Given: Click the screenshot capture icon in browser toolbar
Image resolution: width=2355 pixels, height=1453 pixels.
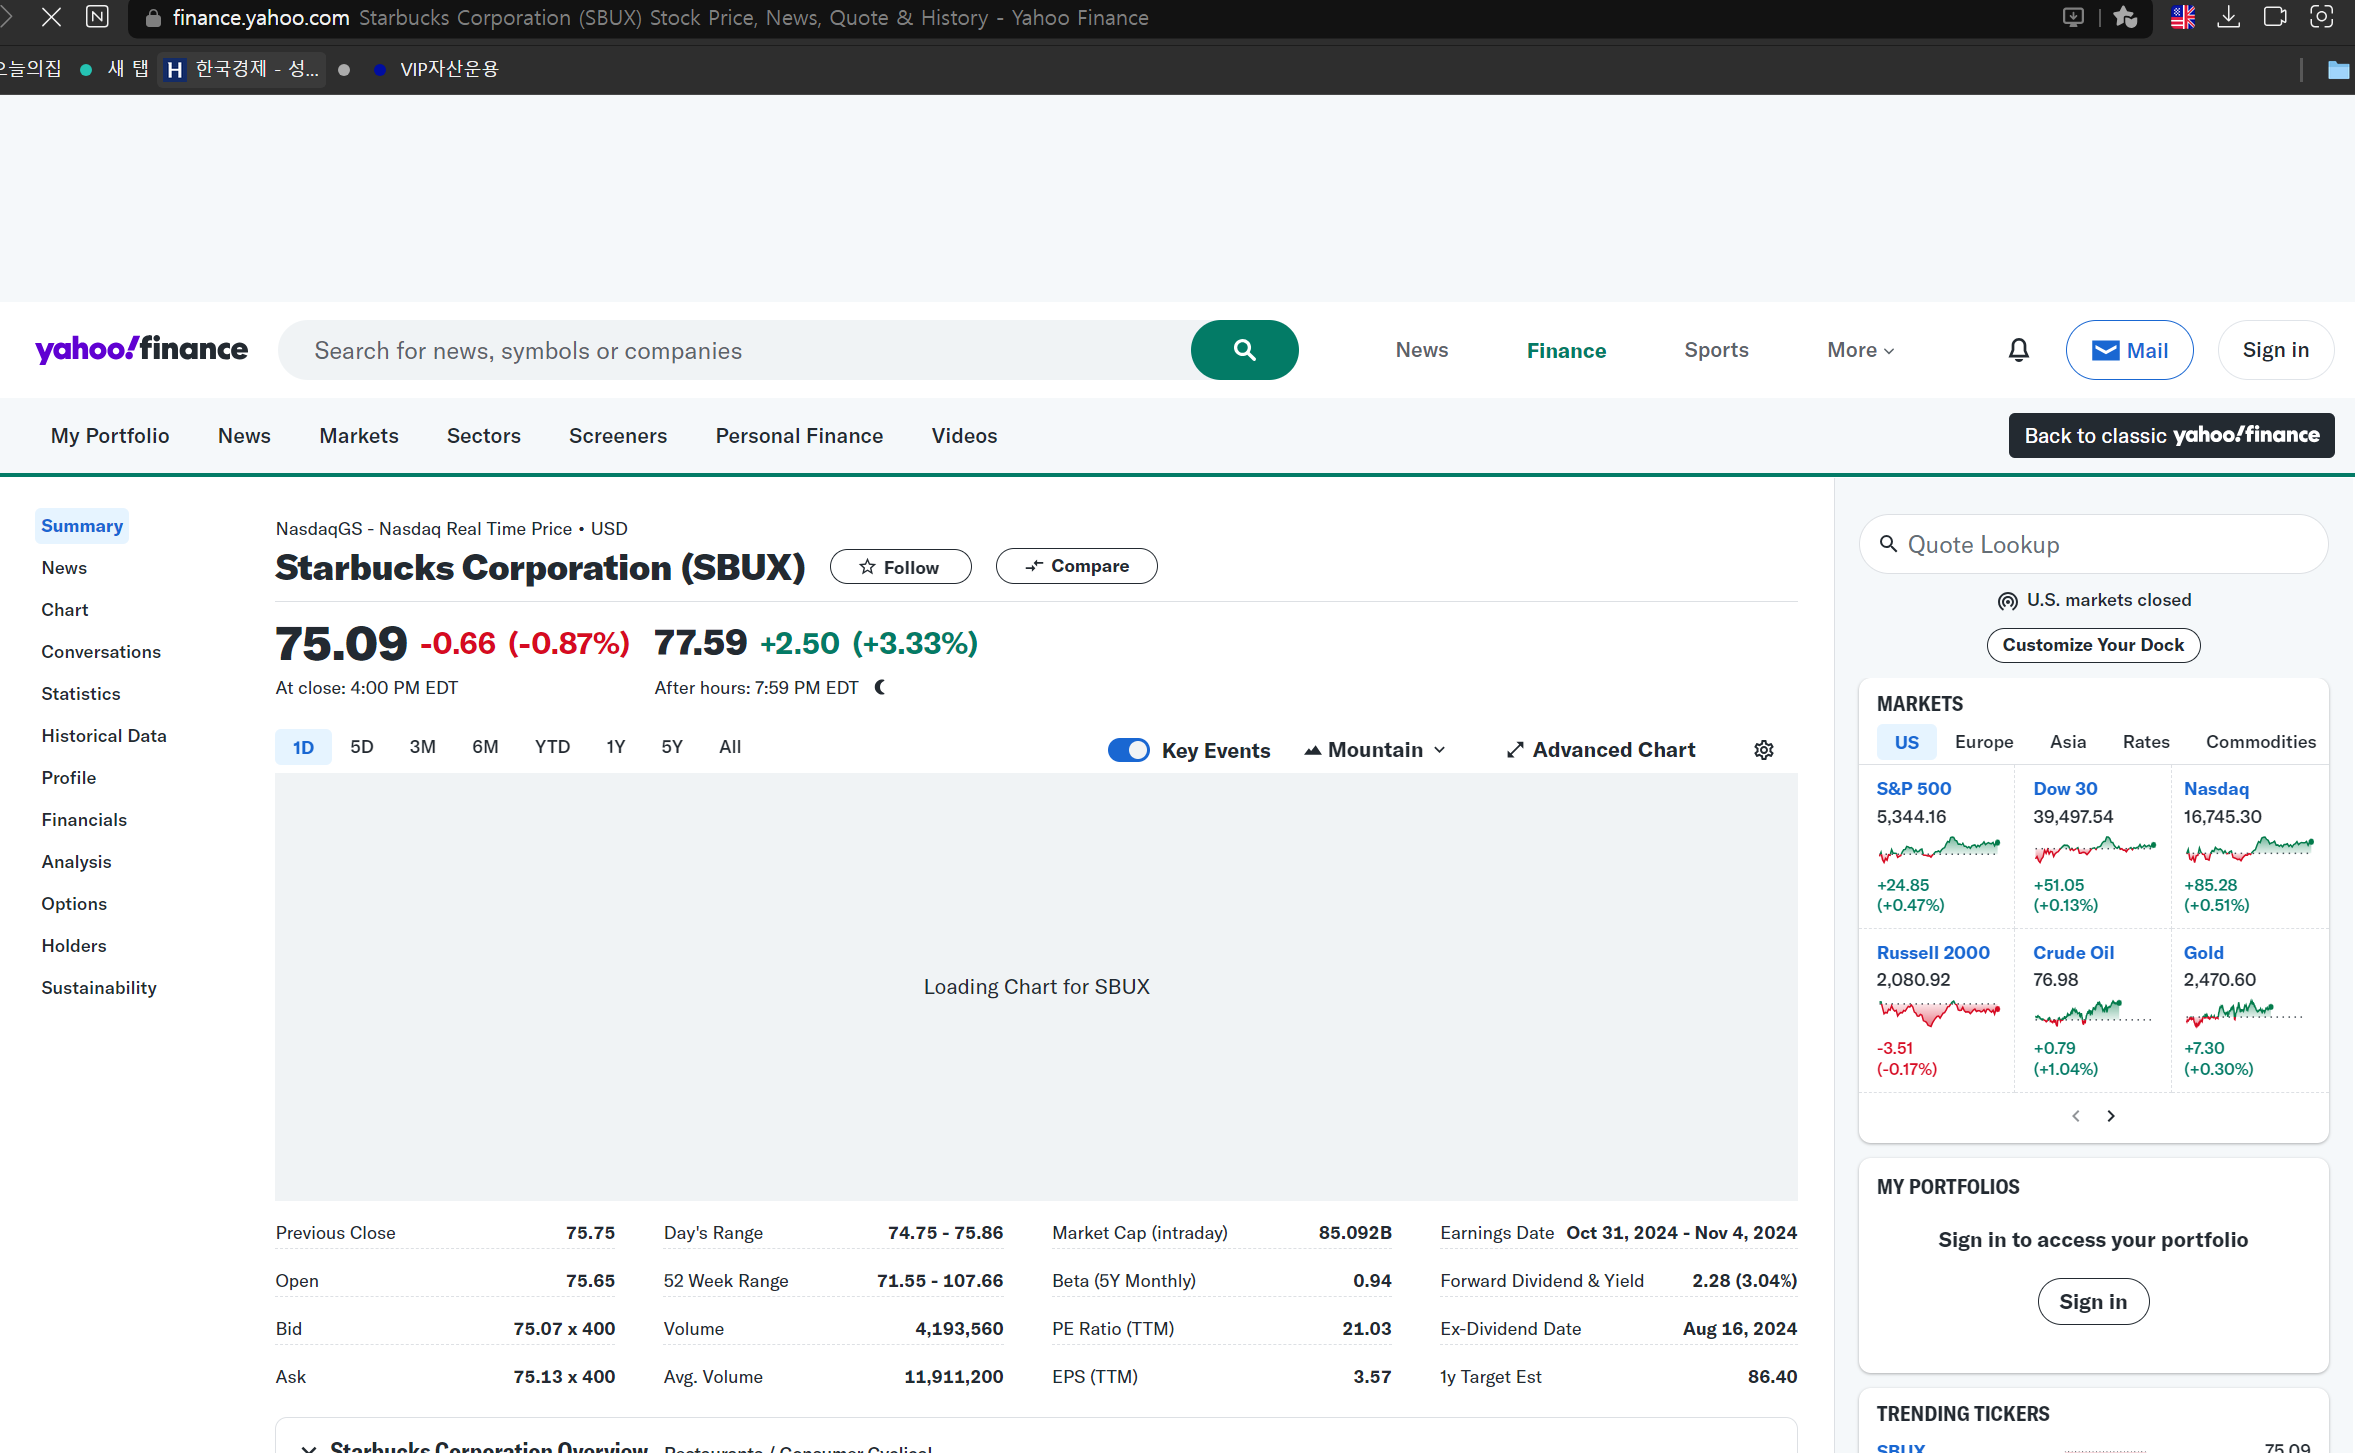Looking at the screenshot, I should pos(2321,17).
